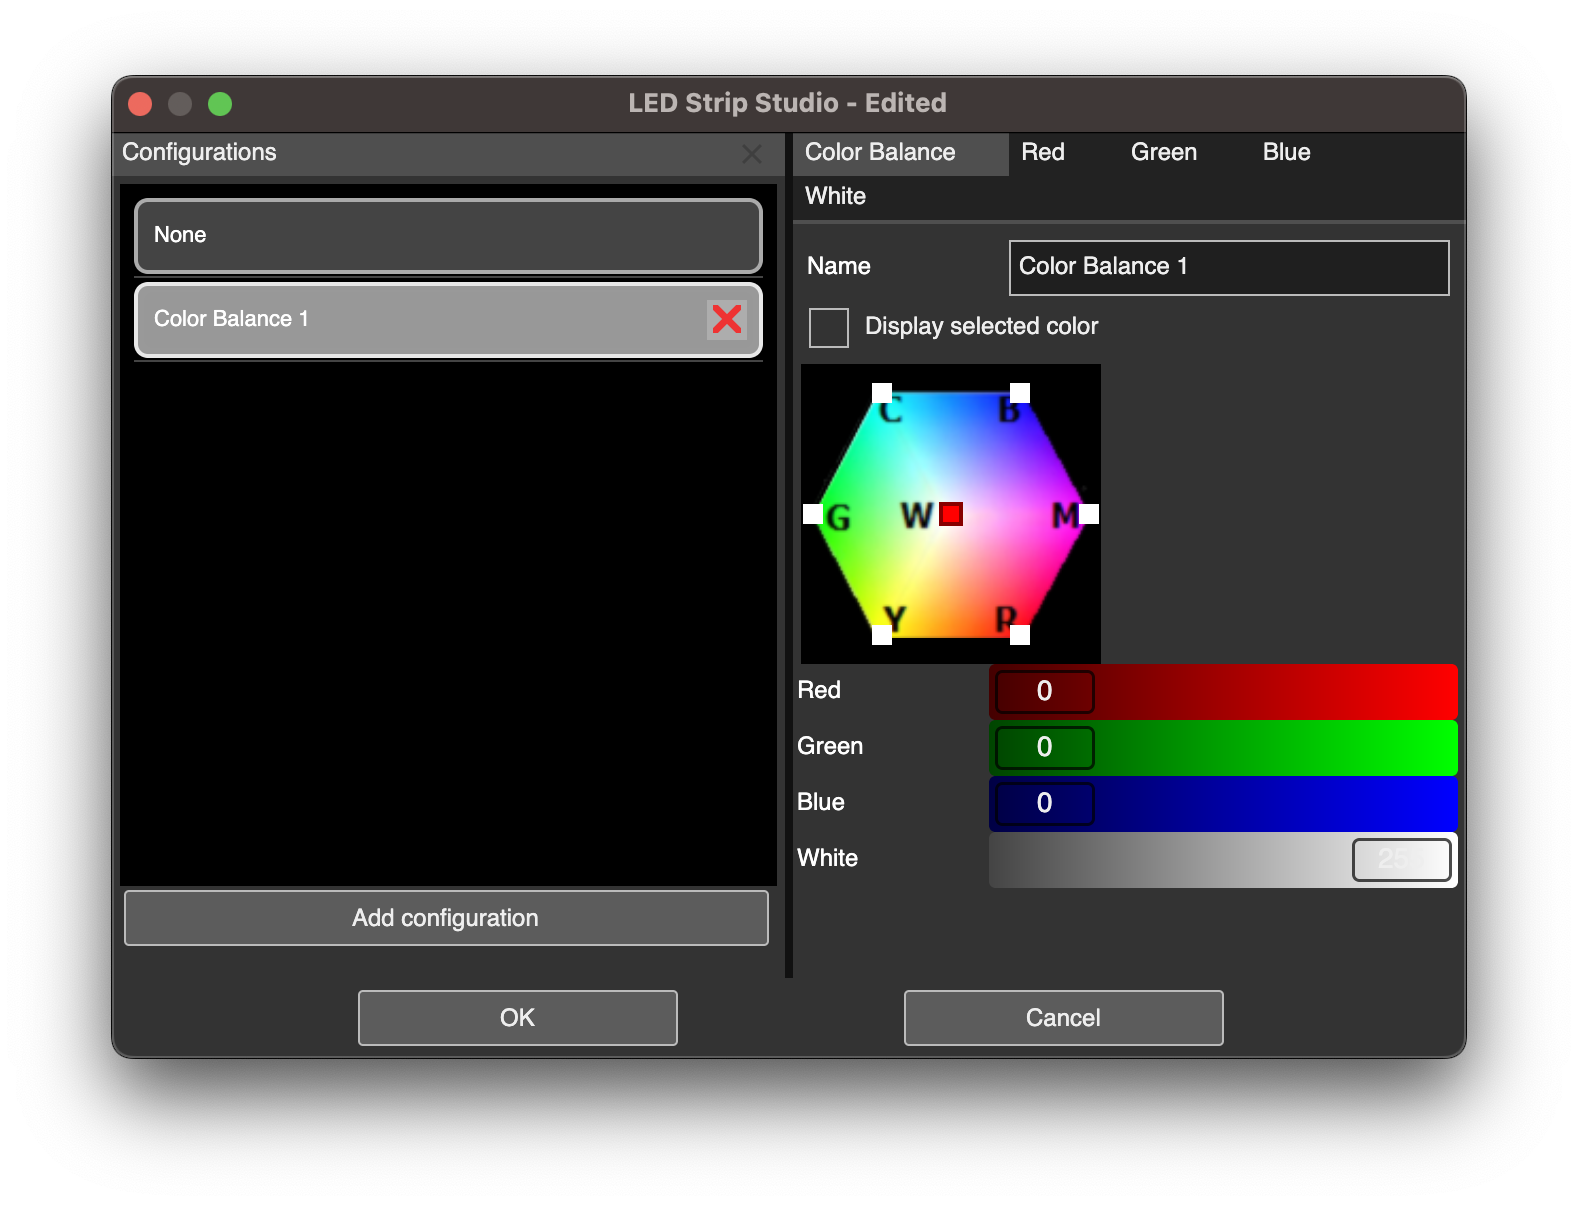Switch to the Green tab
Viewport: 1578px width, 1206px height.
1164,153
